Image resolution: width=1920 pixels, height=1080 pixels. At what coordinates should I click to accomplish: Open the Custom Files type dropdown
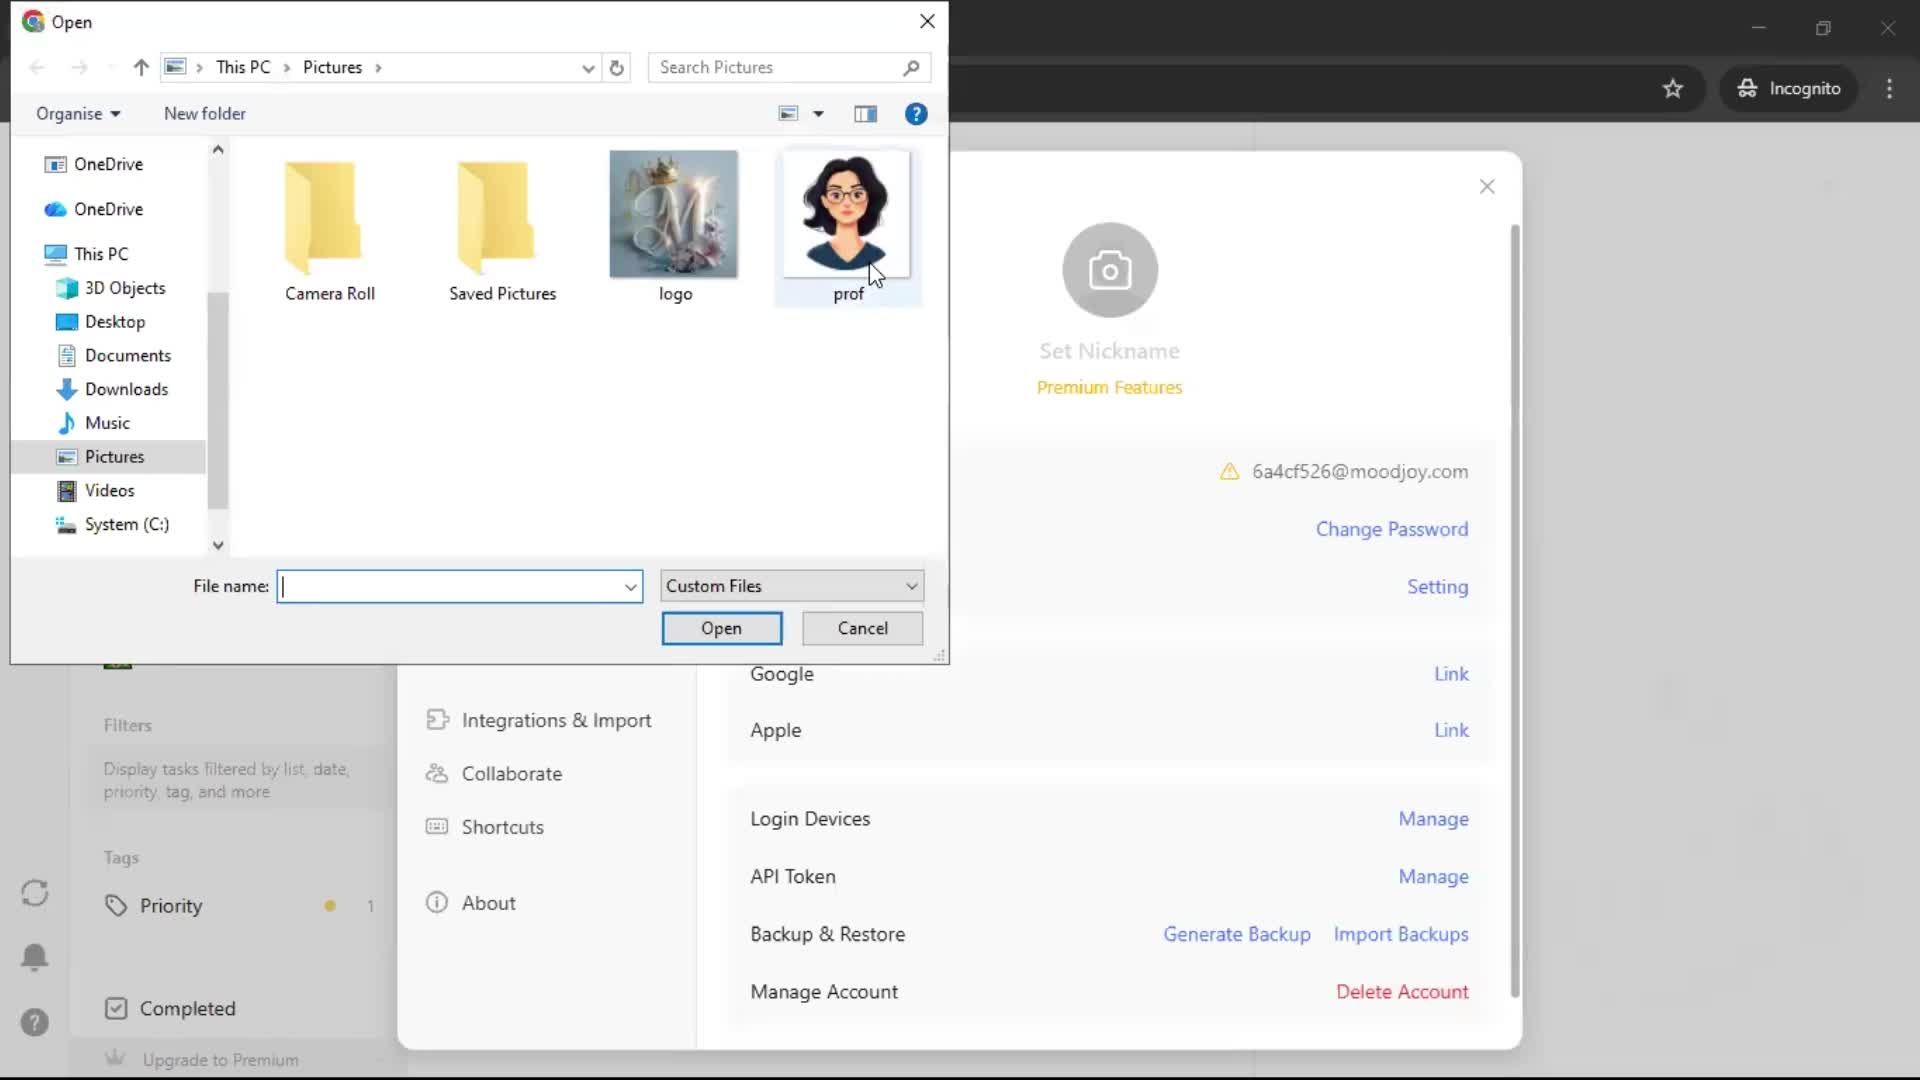pos(791,586)
